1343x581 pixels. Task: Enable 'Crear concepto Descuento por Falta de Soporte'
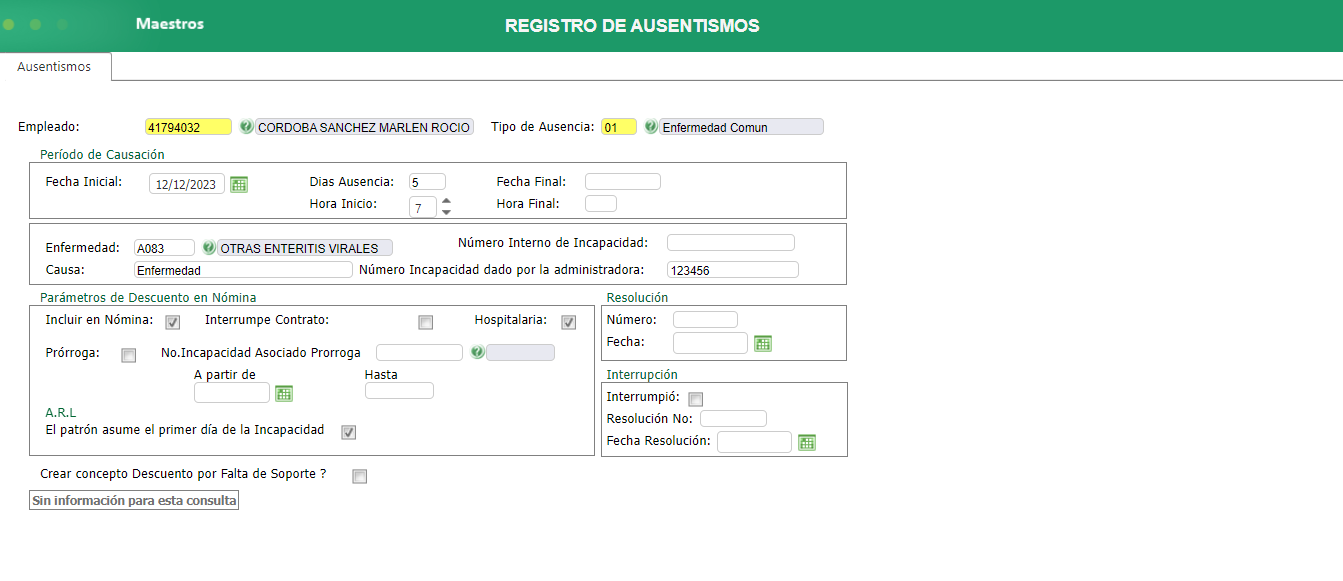tap(359, 476)
